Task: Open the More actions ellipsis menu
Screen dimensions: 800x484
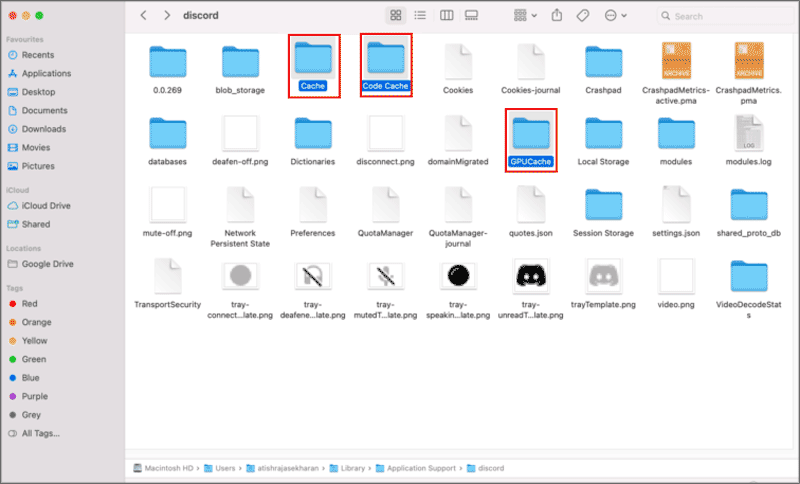Action: [615, 15]
